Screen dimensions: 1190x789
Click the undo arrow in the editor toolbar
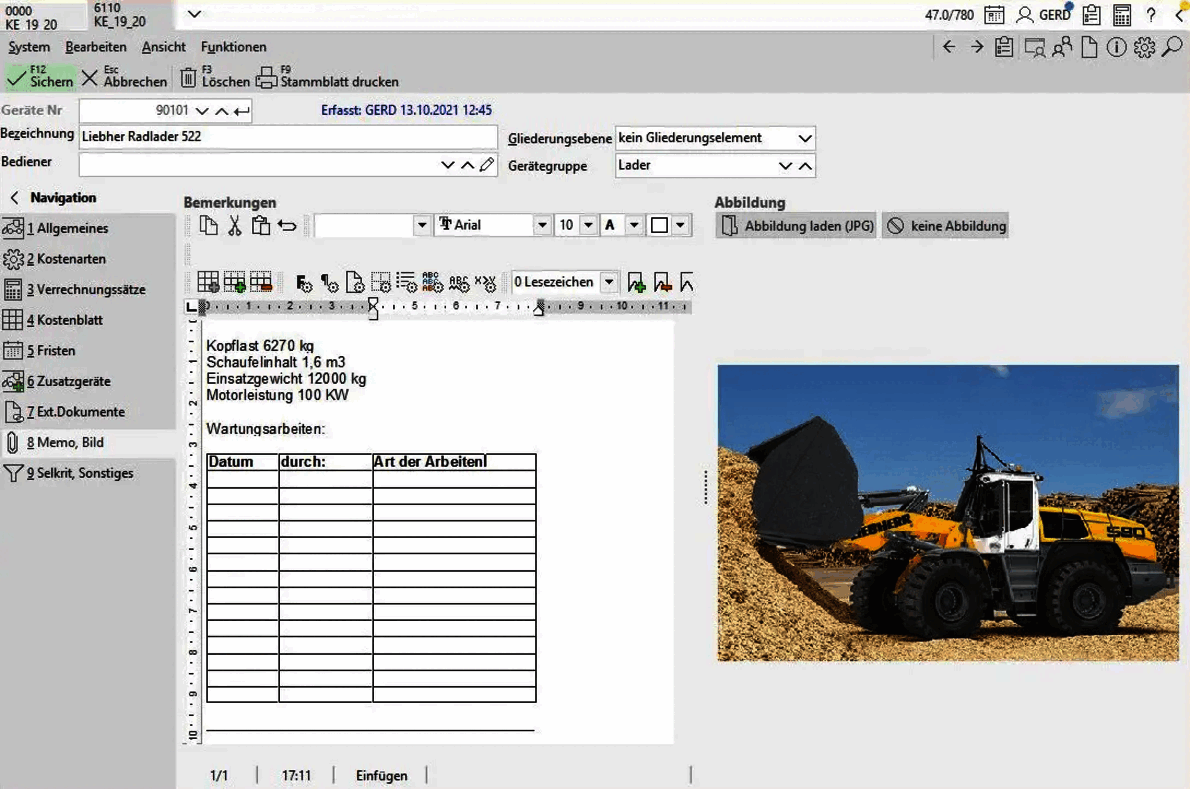pos(287,226)
